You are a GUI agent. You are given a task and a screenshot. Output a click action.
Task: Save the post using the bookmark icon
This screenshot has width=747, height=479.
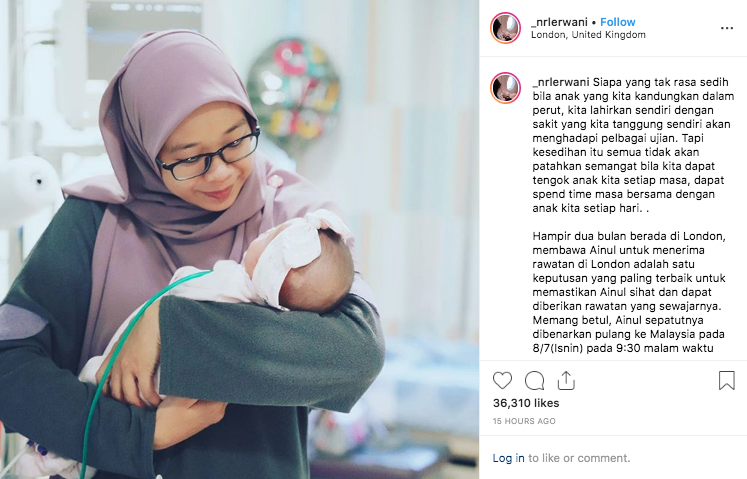pyautogui.click(x=727, y=380)
